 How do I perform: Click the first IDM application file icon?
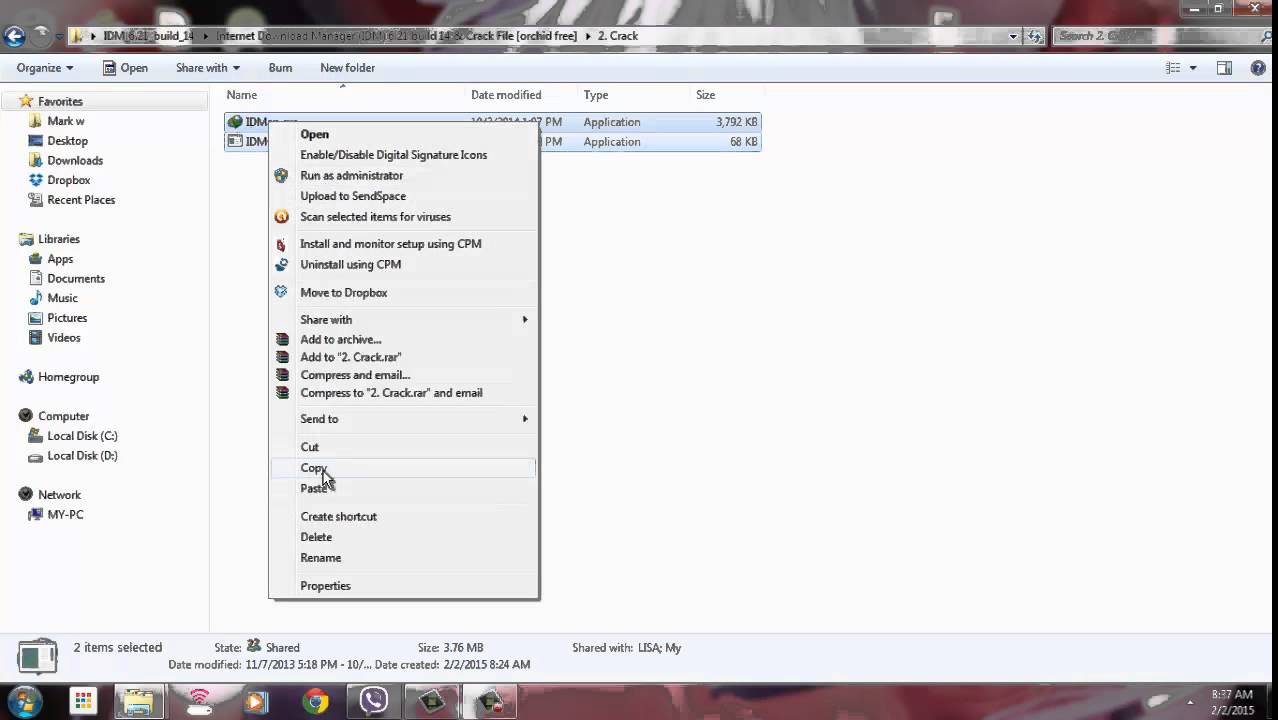tap(235, 122)
